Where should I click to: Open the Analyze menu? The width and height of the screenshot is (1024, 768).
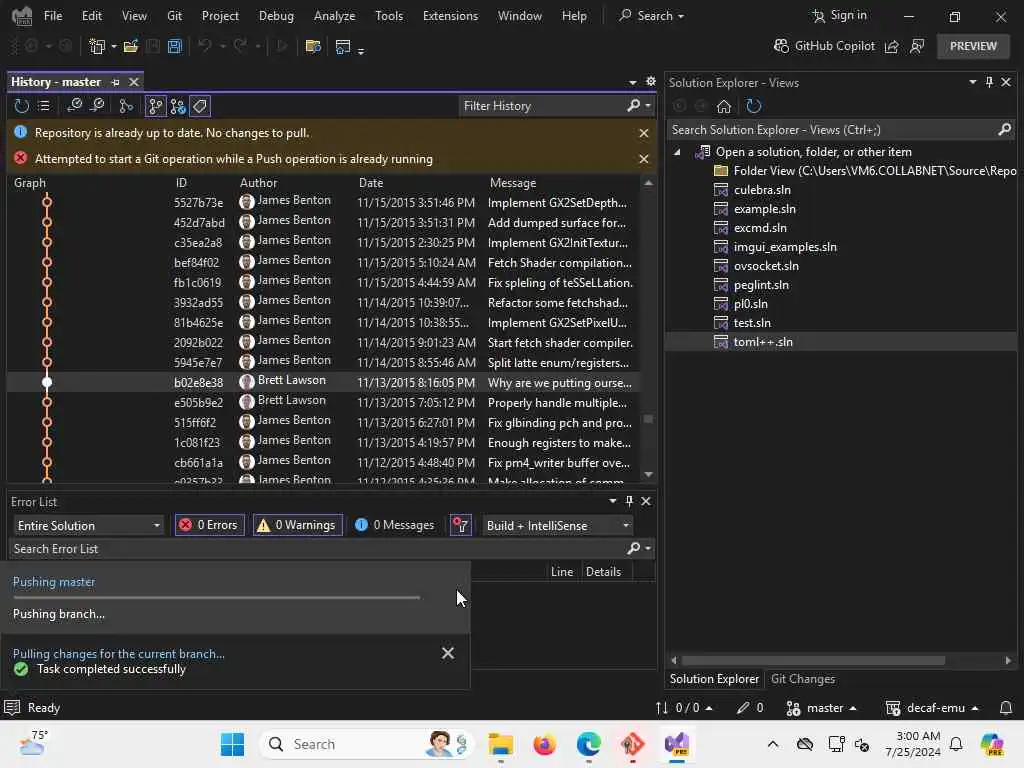click(334, 16)
